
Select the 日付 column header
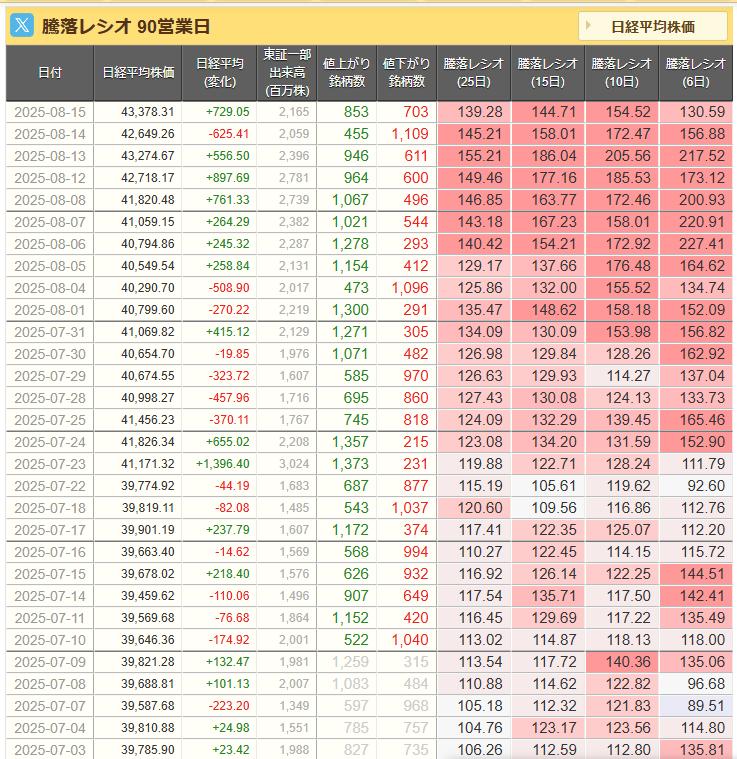click(x=49, y=72)
